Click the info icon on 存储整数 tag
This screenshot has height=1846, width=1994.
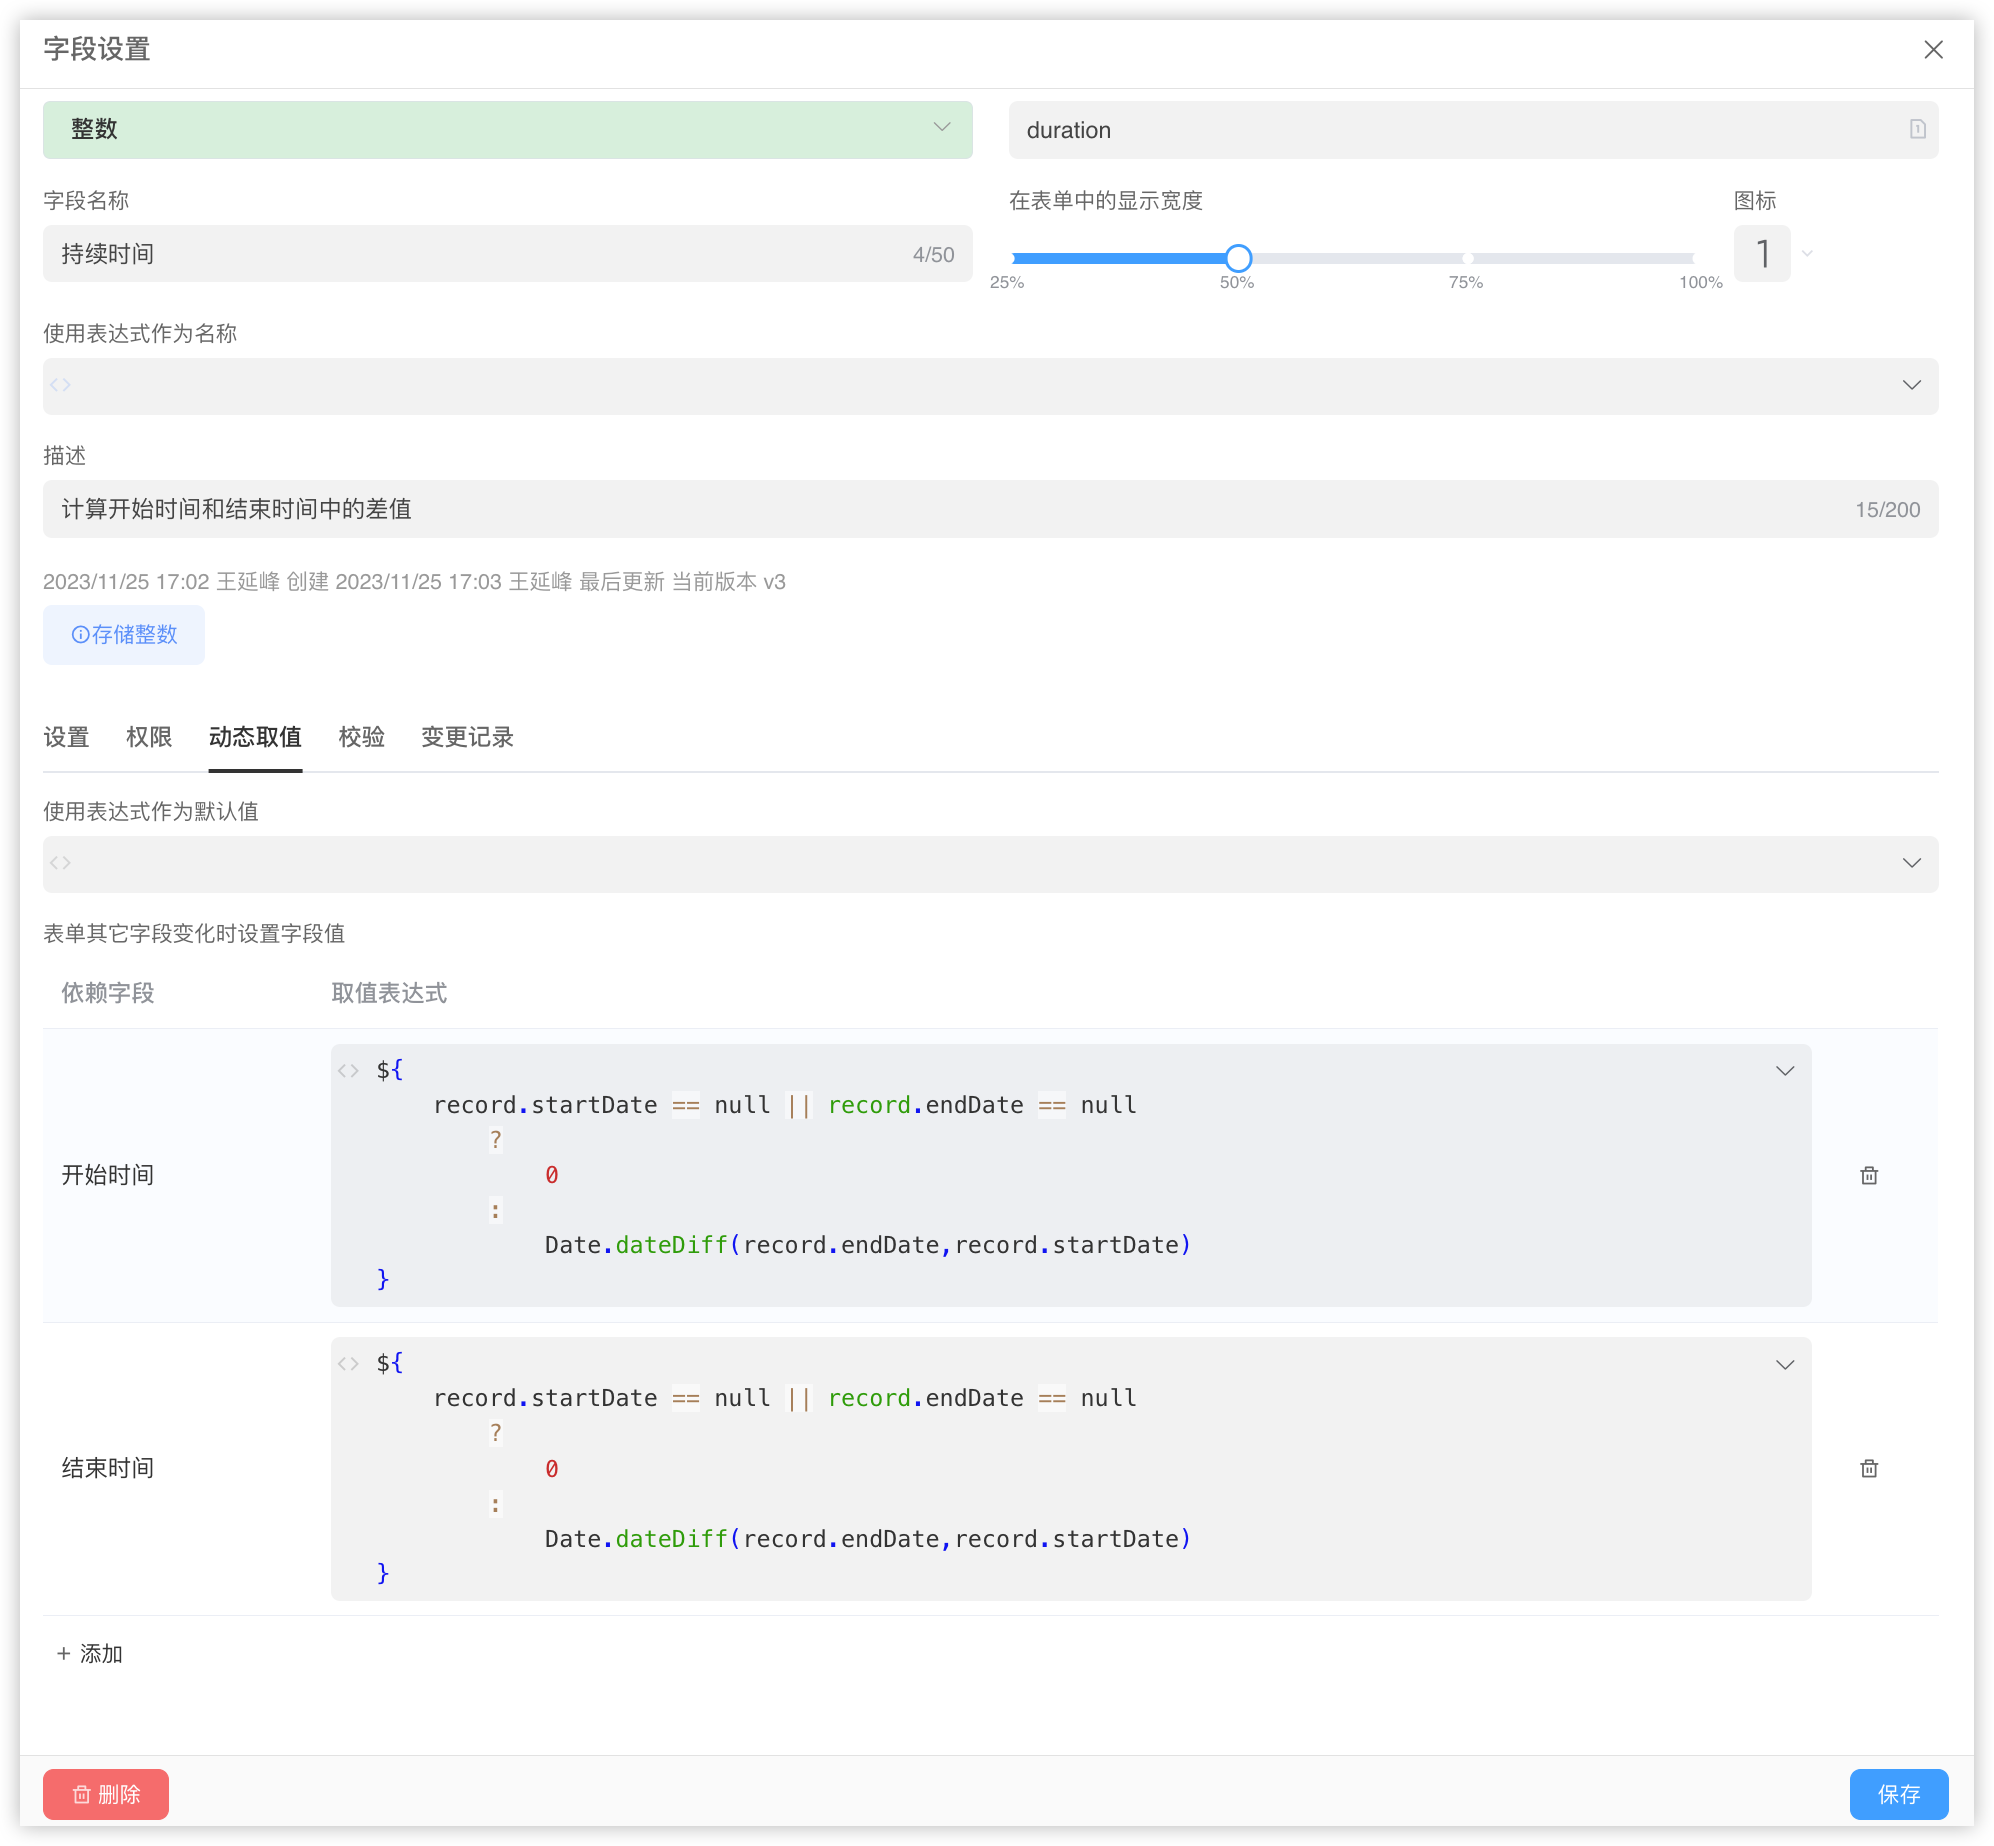[x=80, y=635]
